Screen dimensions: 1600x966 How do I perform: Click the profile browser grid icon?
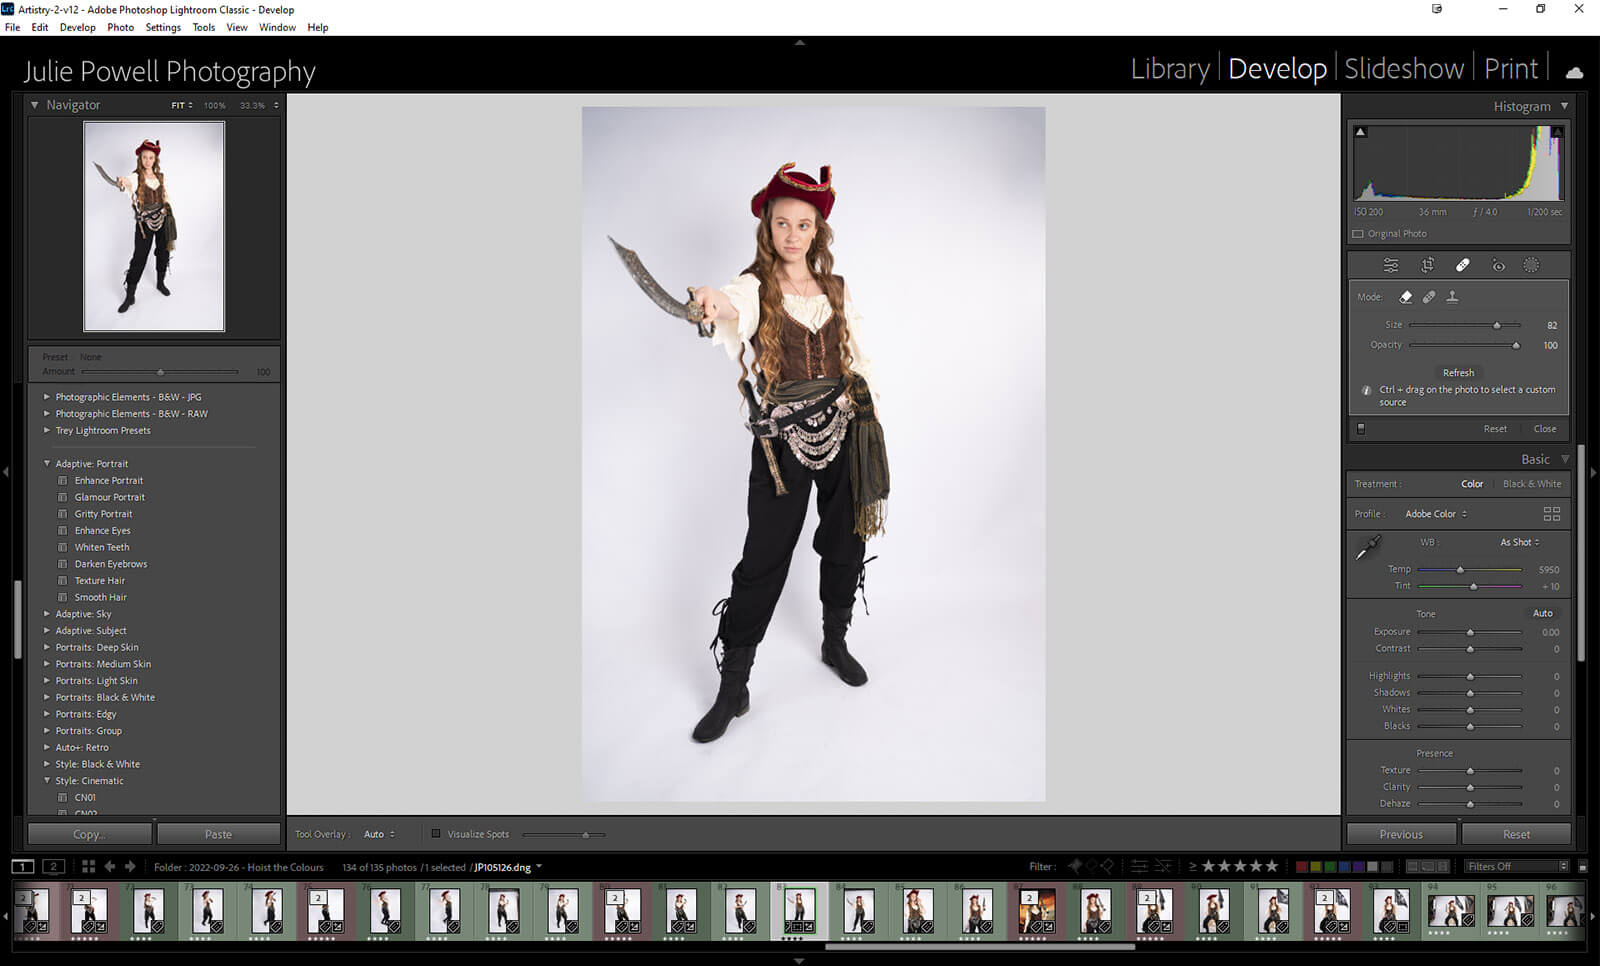pos(1551,514)
